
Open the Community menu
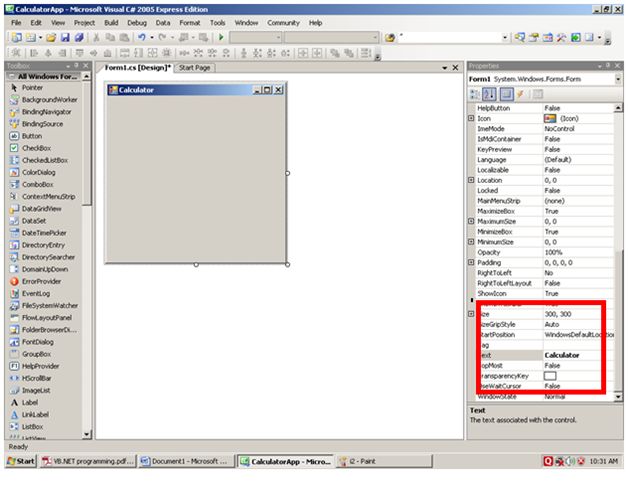(284, 23)
